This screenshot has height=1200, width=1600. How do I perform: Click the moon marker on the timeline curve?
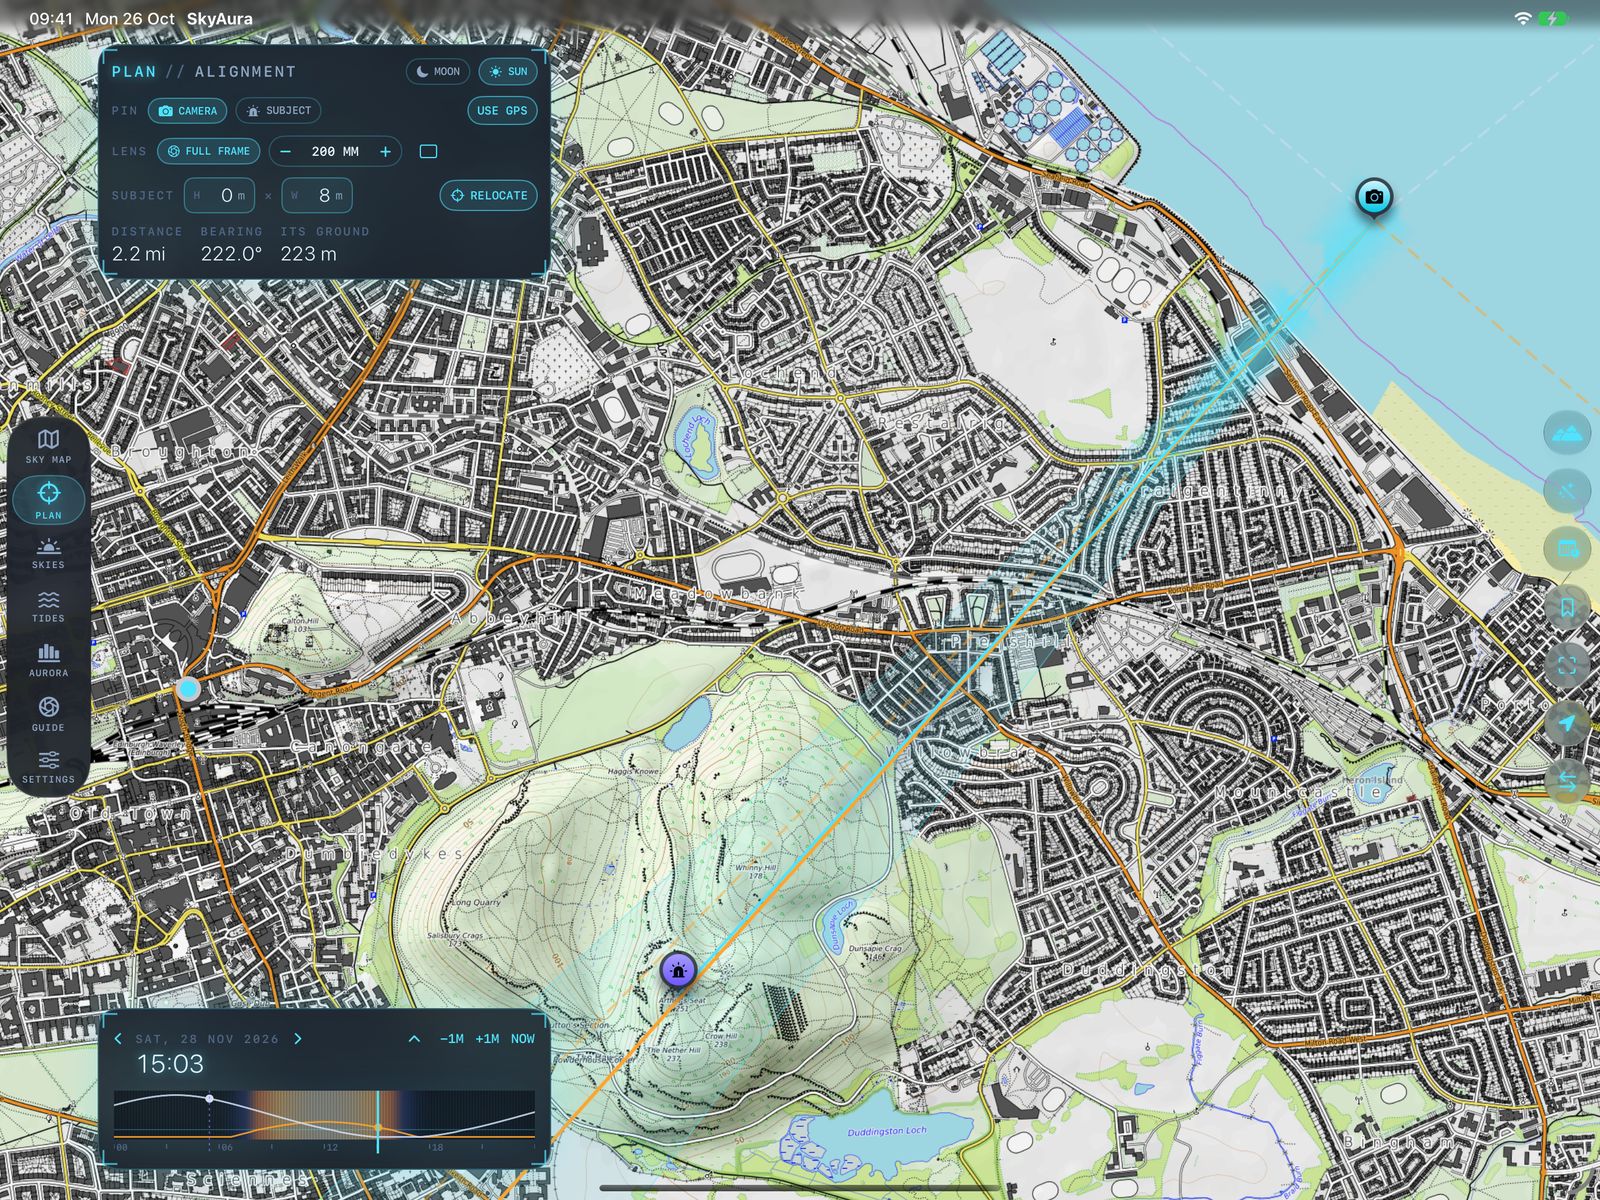click(x=209, y=1098)
